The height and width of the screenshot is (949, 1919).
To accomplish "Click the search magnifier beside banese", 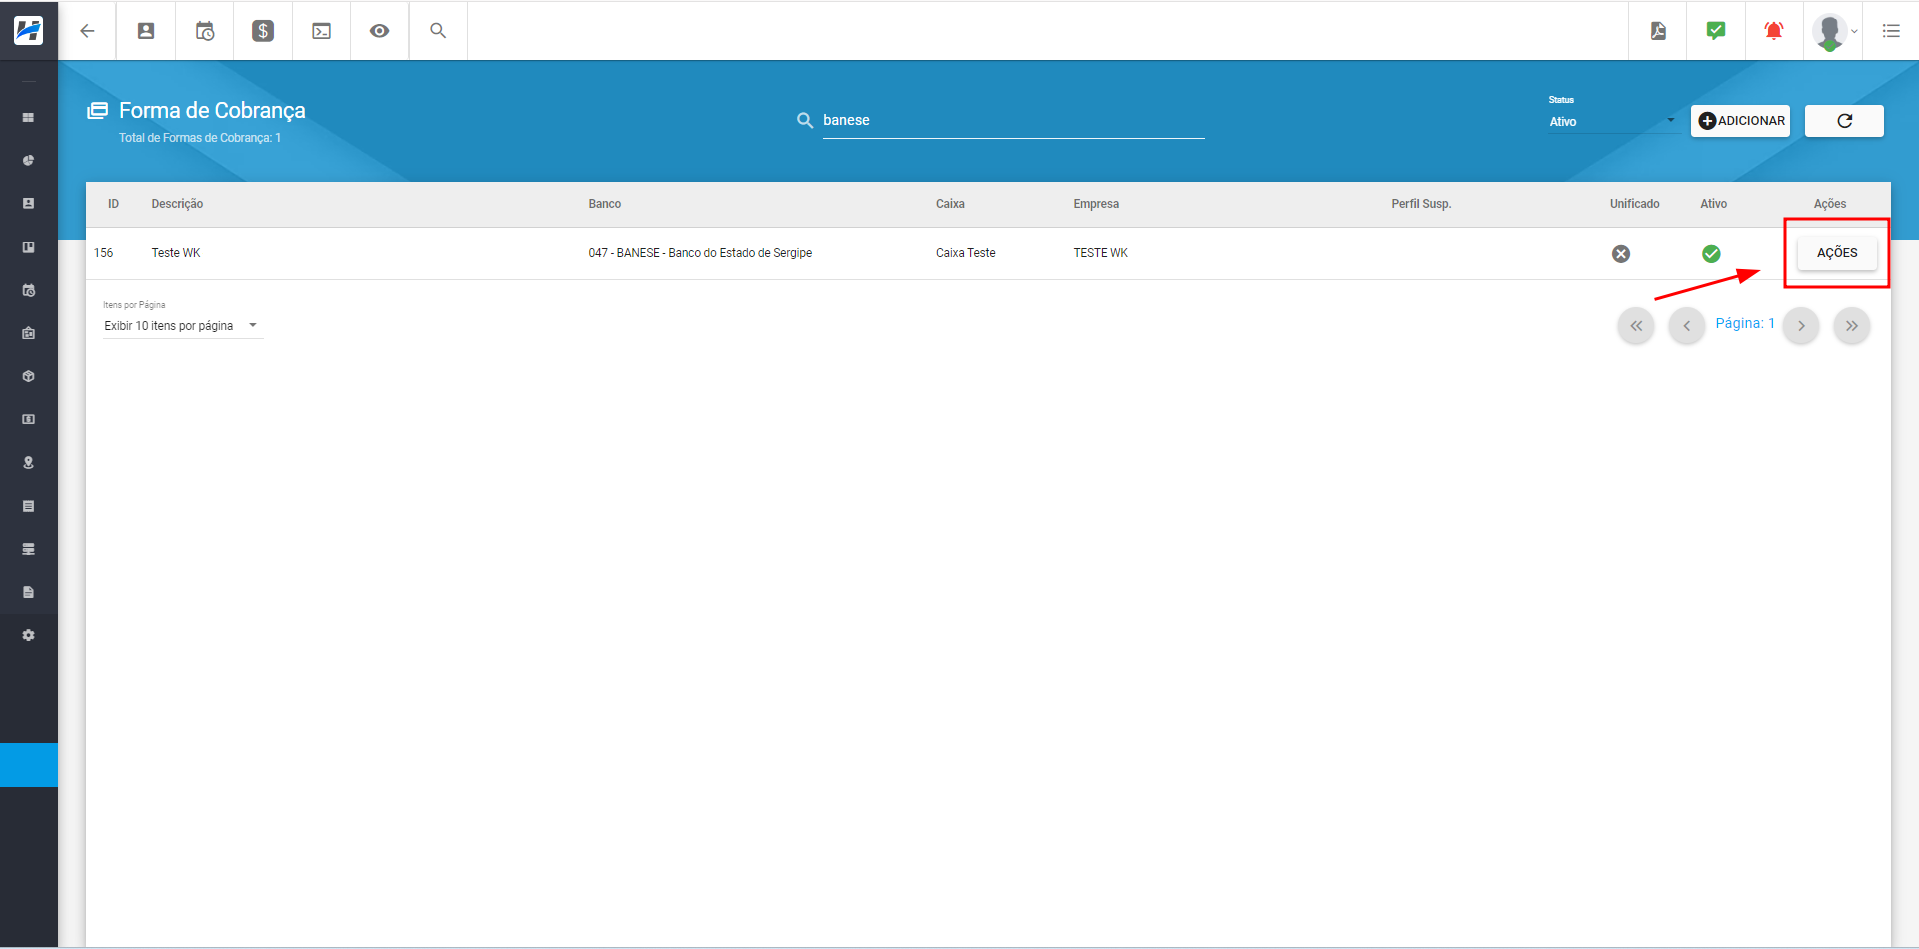I will (x=805, y=120).
